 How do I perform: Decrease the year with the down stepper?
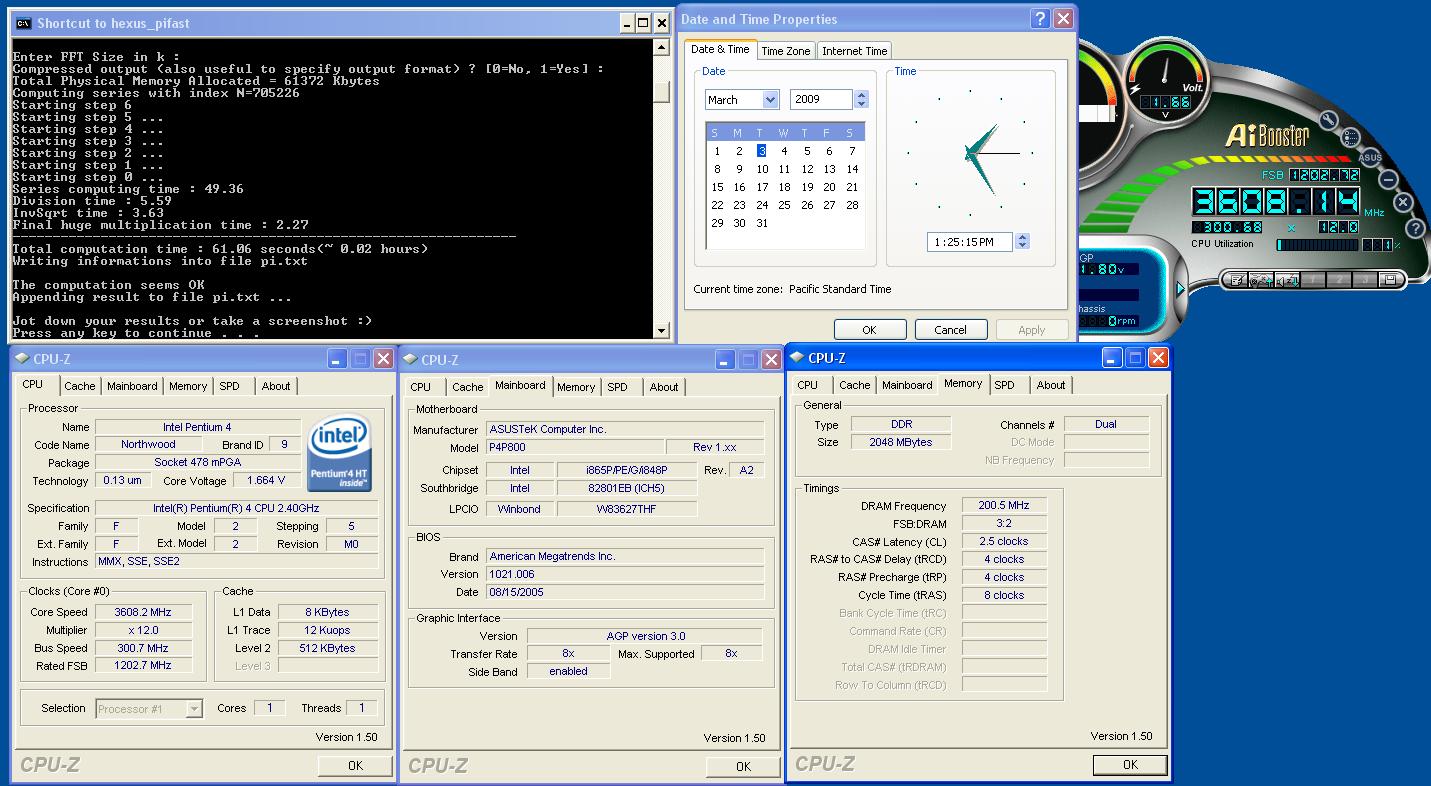coord(862,104)
